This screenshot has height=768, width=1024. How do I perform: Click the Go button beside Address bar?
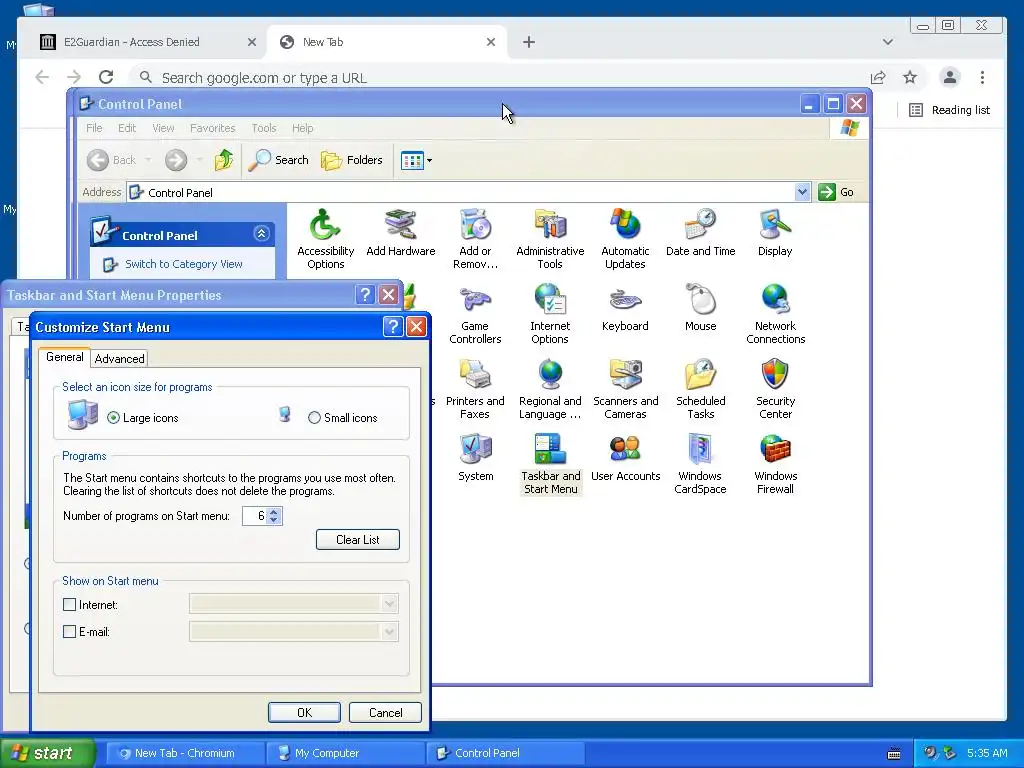click(x=837, y=192)
